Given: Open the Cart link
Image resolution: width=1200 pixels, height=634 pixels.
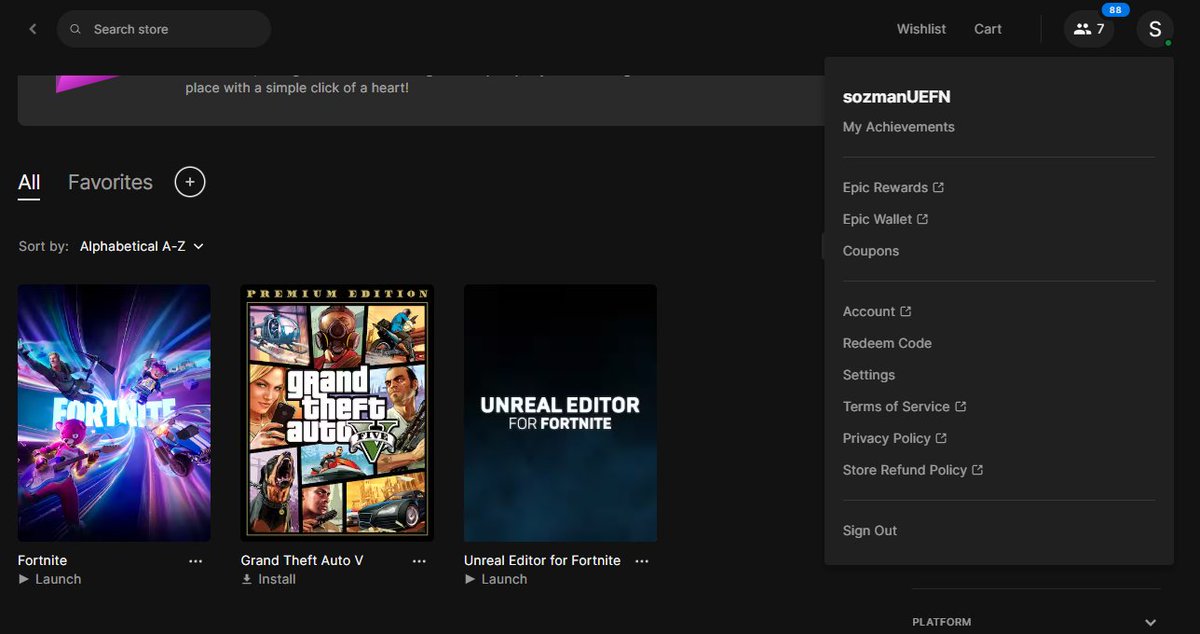Looking at the screenshot, I should coord(988,29).
